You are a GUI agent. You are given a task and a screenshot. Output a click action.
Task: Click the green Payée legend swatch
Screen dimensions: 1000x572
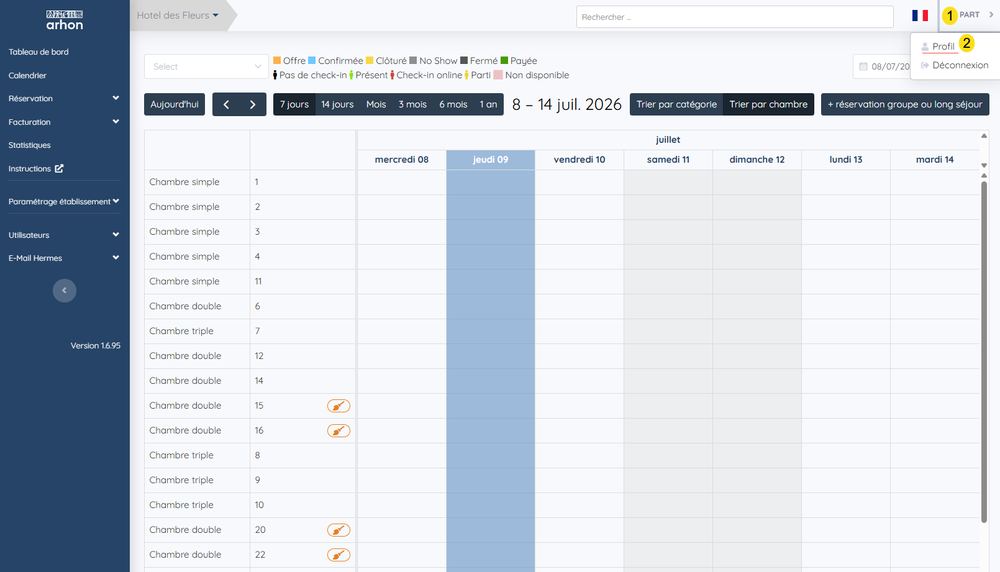click(x=504, y=61)
